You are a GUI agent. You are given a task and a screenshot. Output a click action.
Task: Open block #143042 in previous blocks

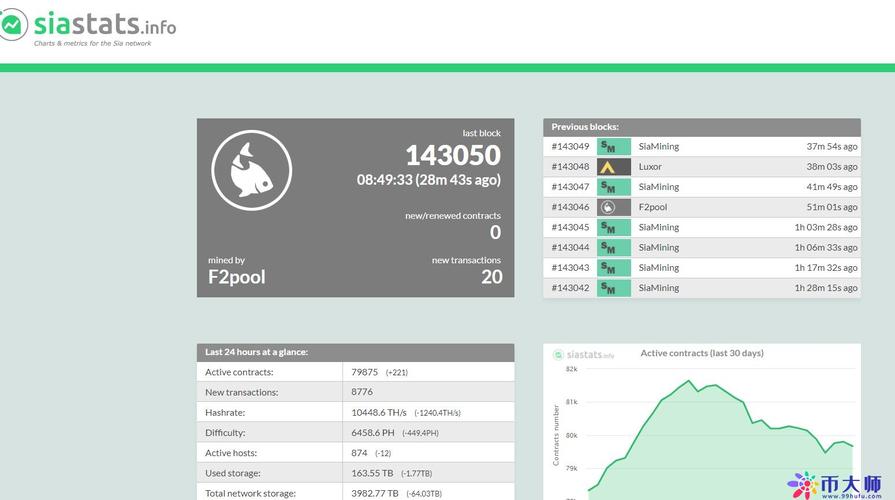570,288
